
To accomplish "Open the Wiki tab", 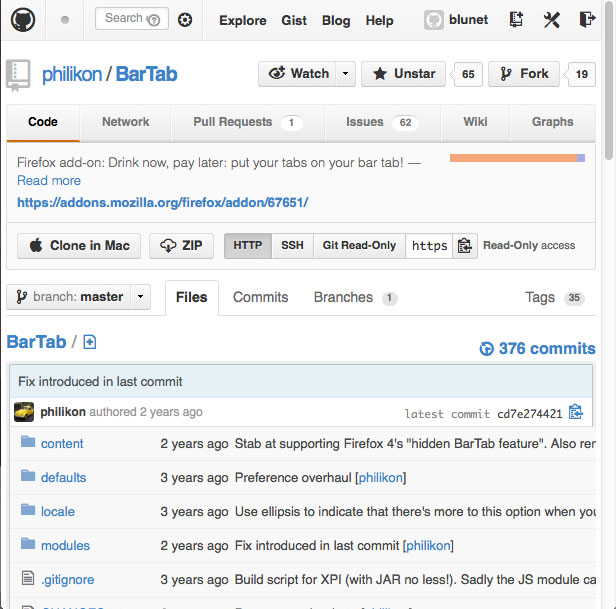I will pyautogui.click(x=475, y=122).
